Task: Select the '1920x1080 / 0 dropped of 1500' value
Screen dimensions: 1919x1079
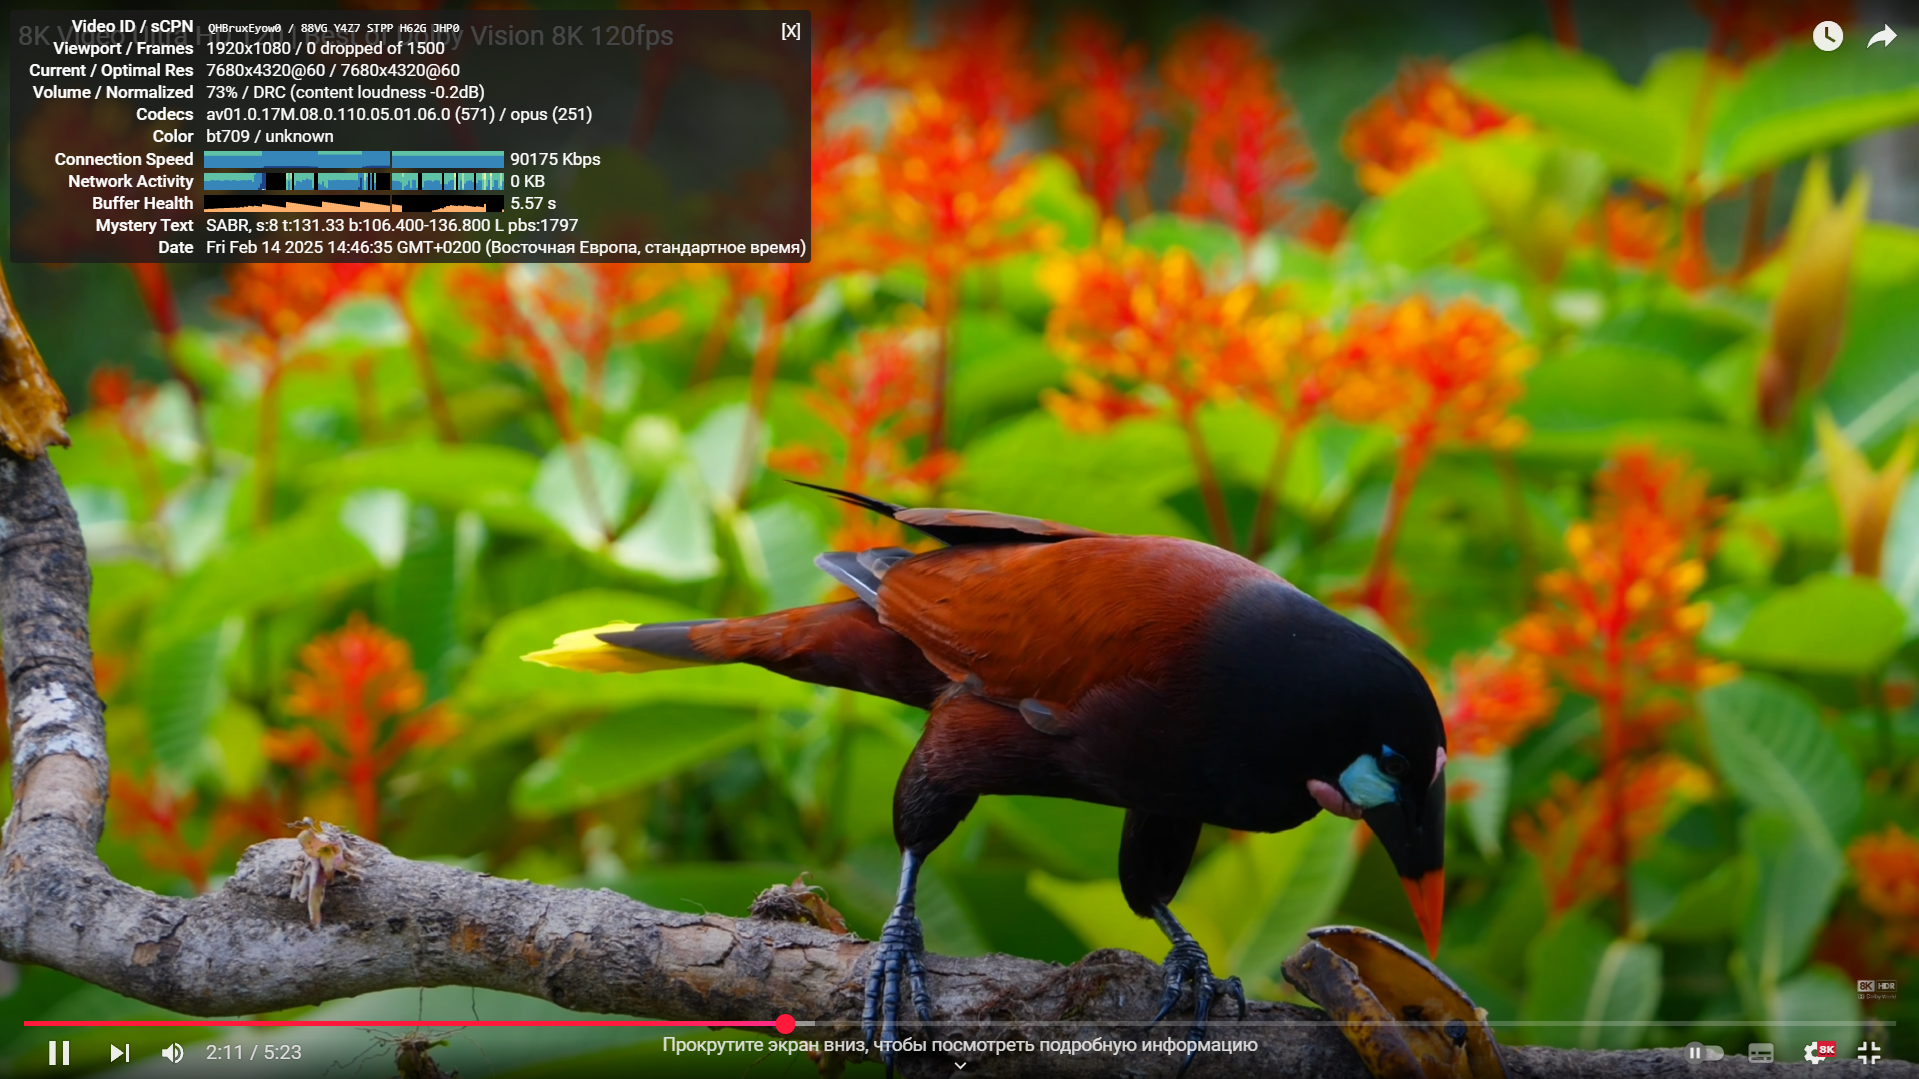Action: pyautogui.click(x=325, y=48)
